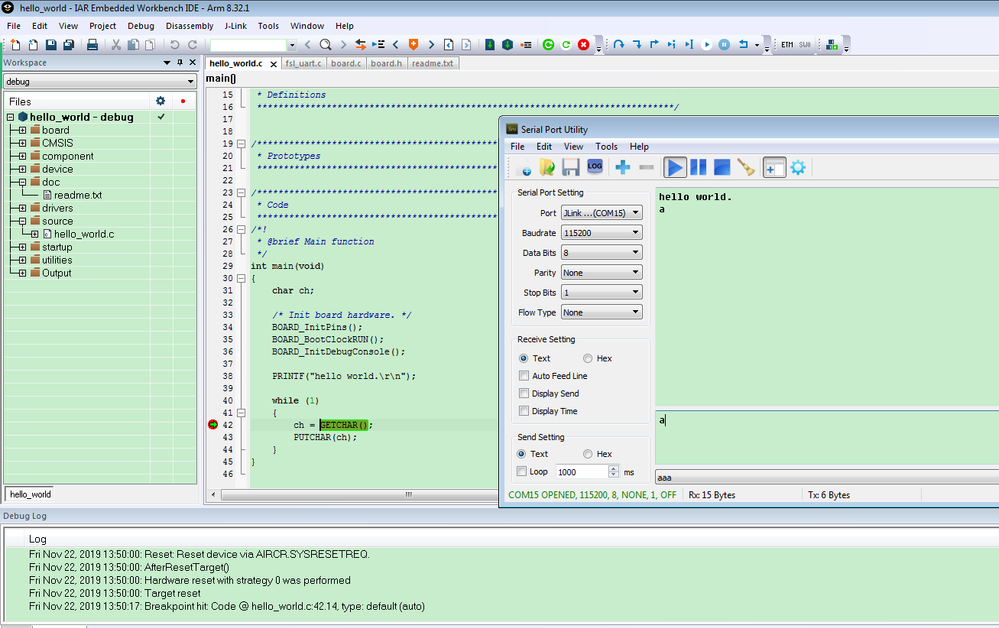The height and width of the screenshot is (628, 999).
Task: Click the blue plus icon in serial toolbar
Action: click(622, 167)
